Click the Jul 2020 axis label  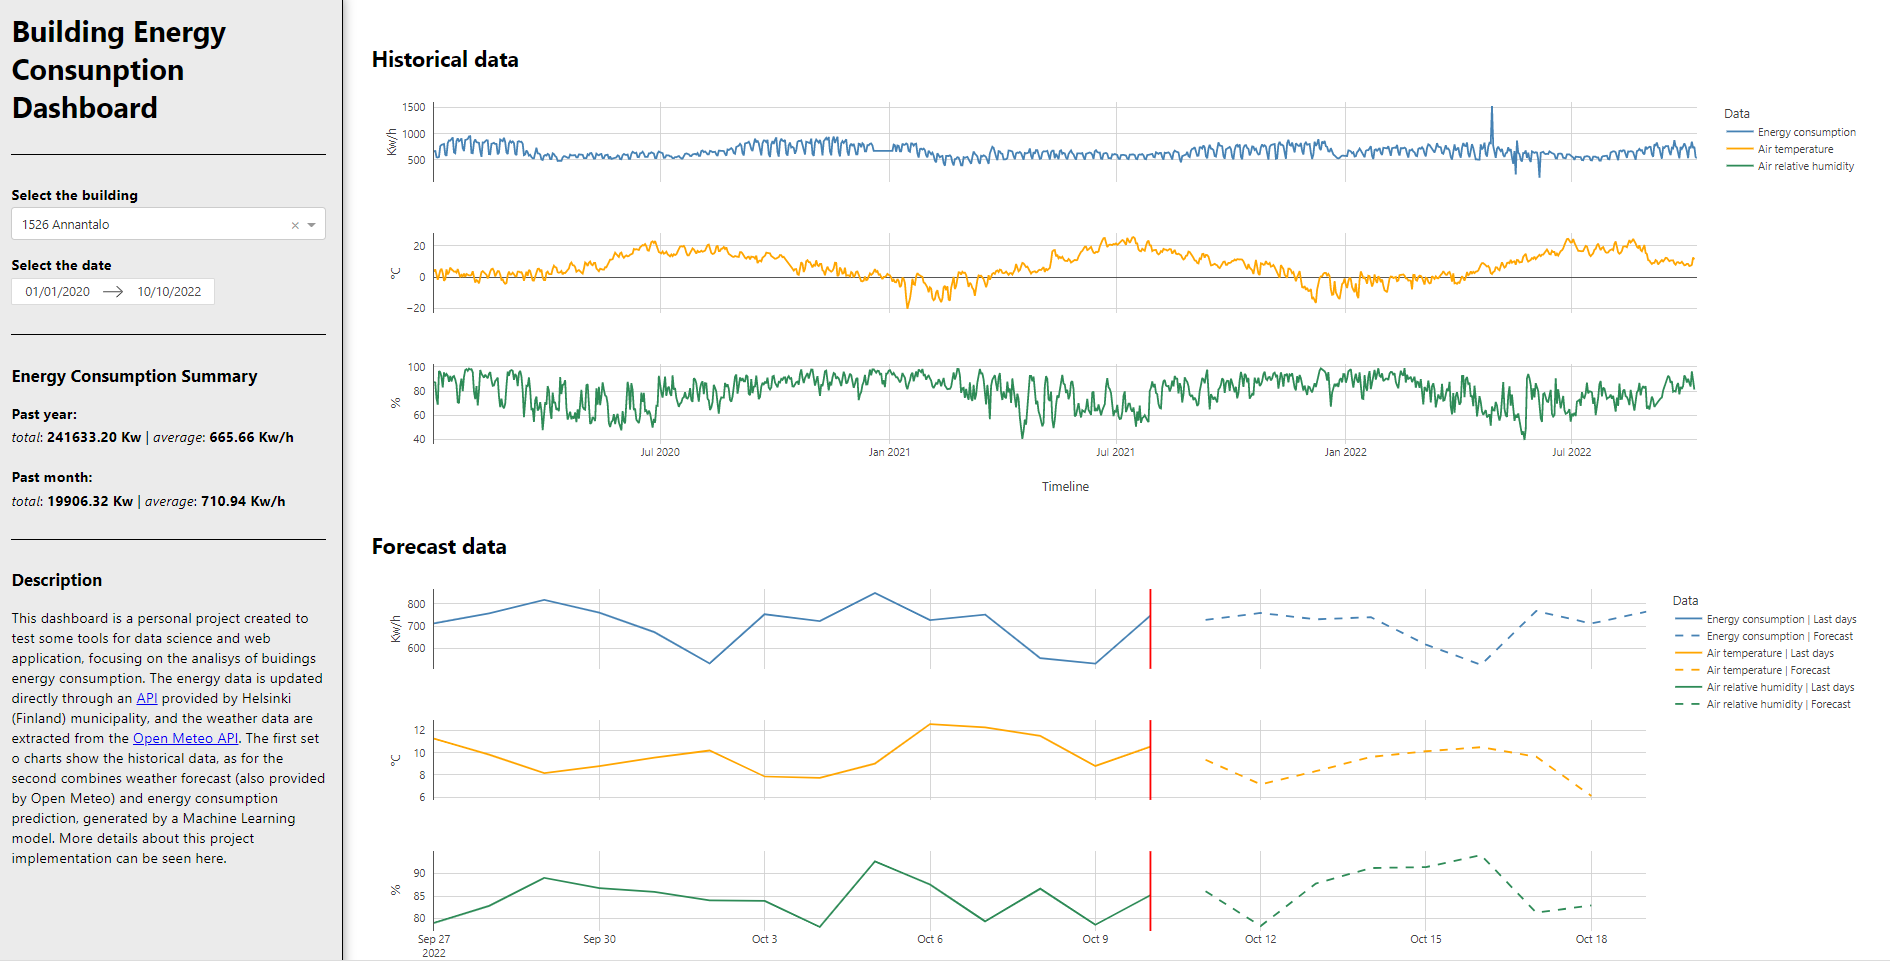660,452
